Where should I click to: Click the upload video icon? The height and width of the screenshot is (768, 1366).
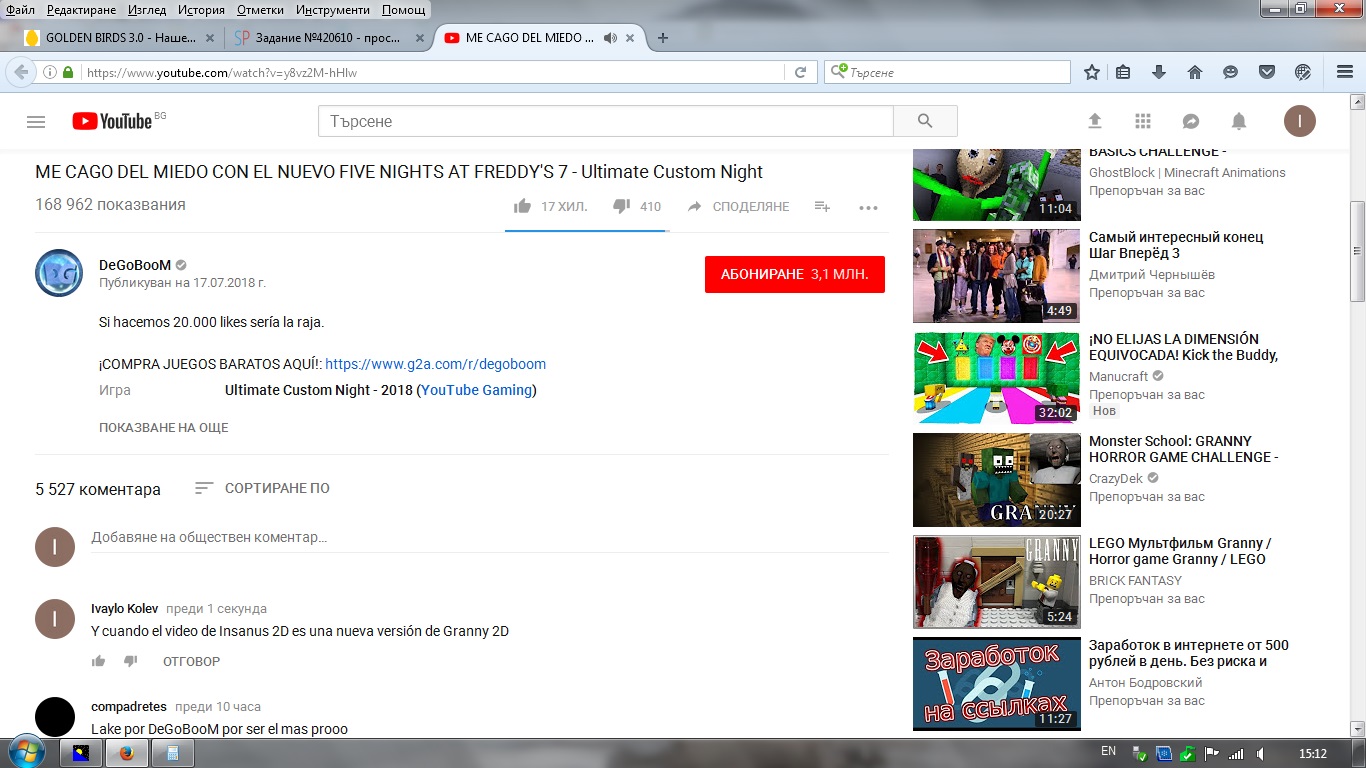(1095, 121)
